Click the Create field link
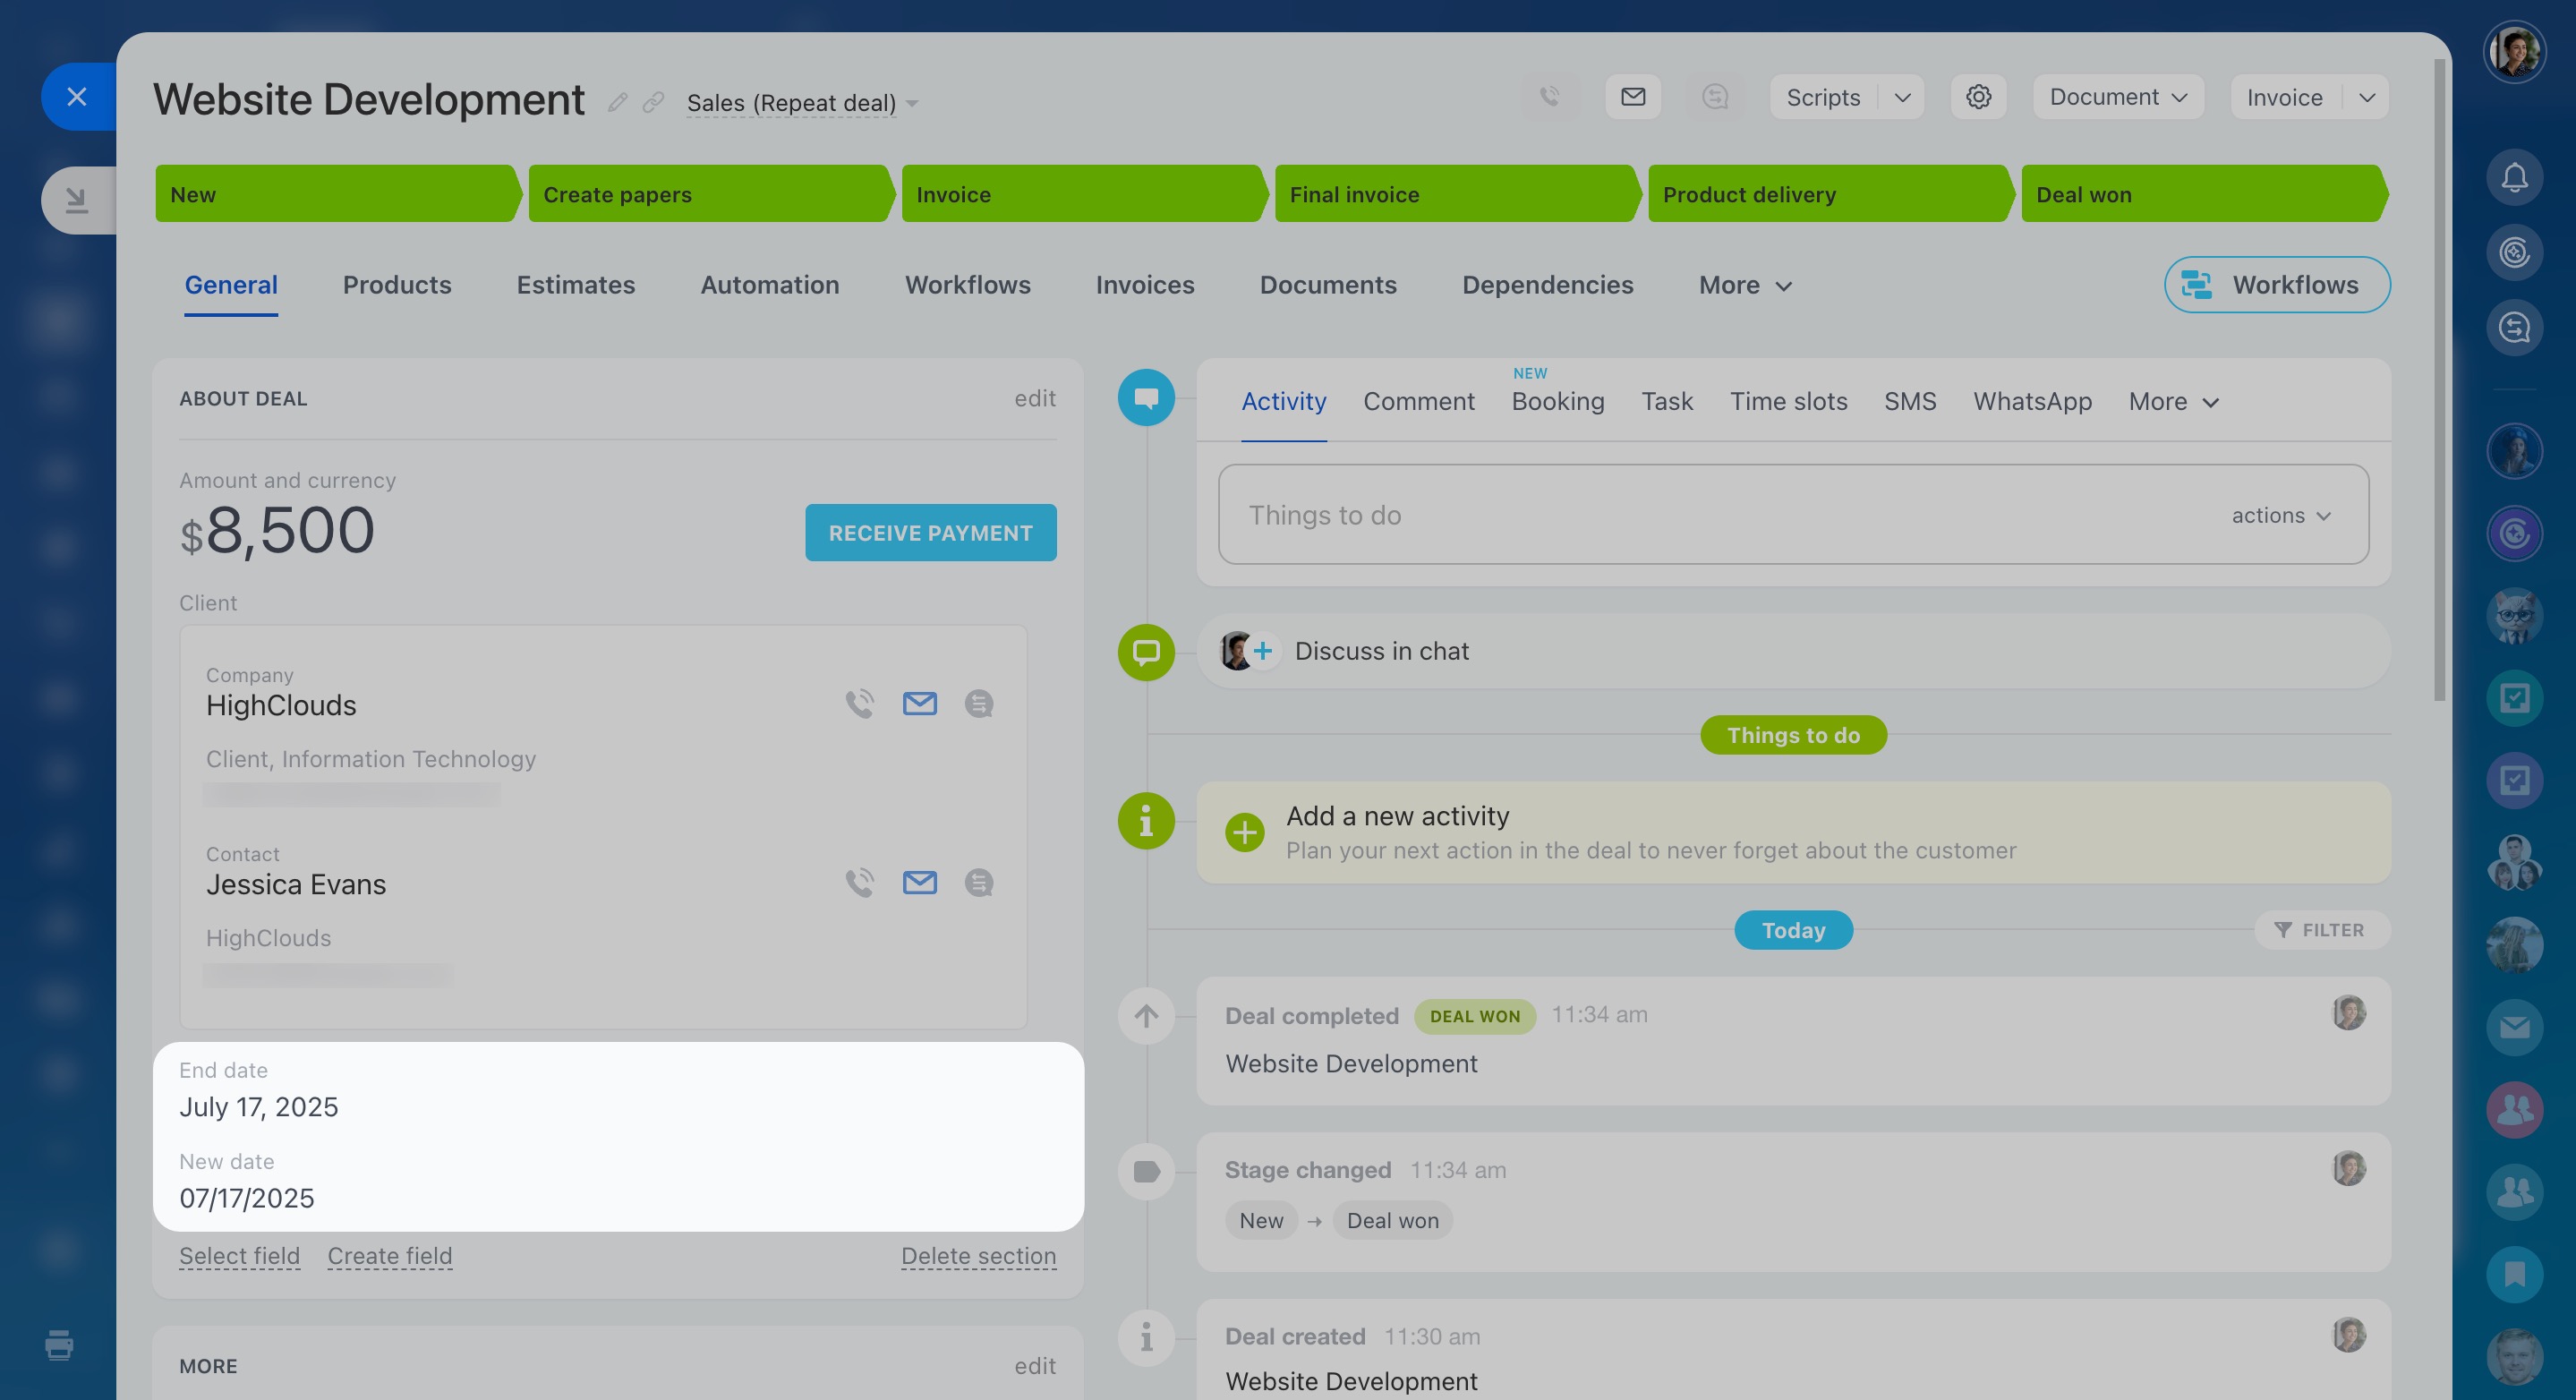Screen dimensions: 2576x1400 click(390, 1256)
